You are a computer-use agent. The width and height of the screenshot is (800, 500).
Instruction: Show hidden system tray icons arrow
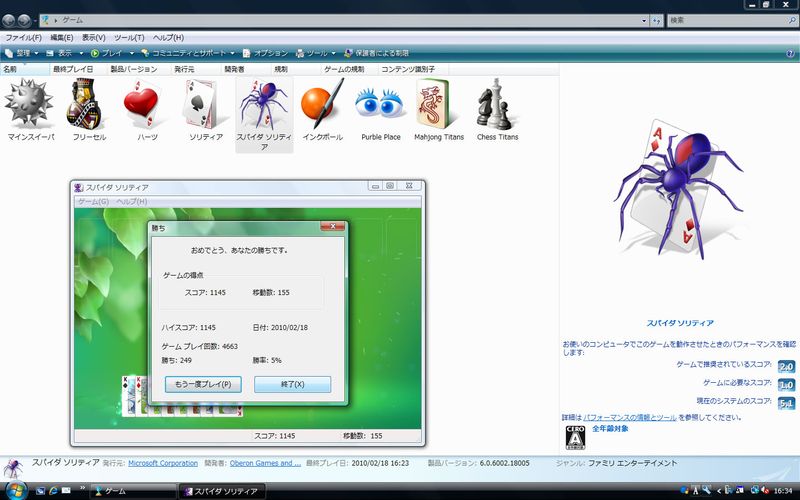(x=719, y=491)
